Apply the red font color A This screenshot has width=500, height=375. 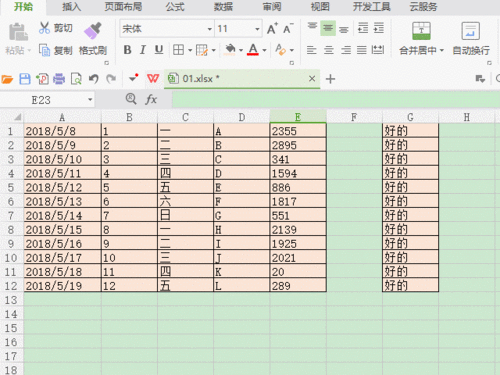click(253, 50)
